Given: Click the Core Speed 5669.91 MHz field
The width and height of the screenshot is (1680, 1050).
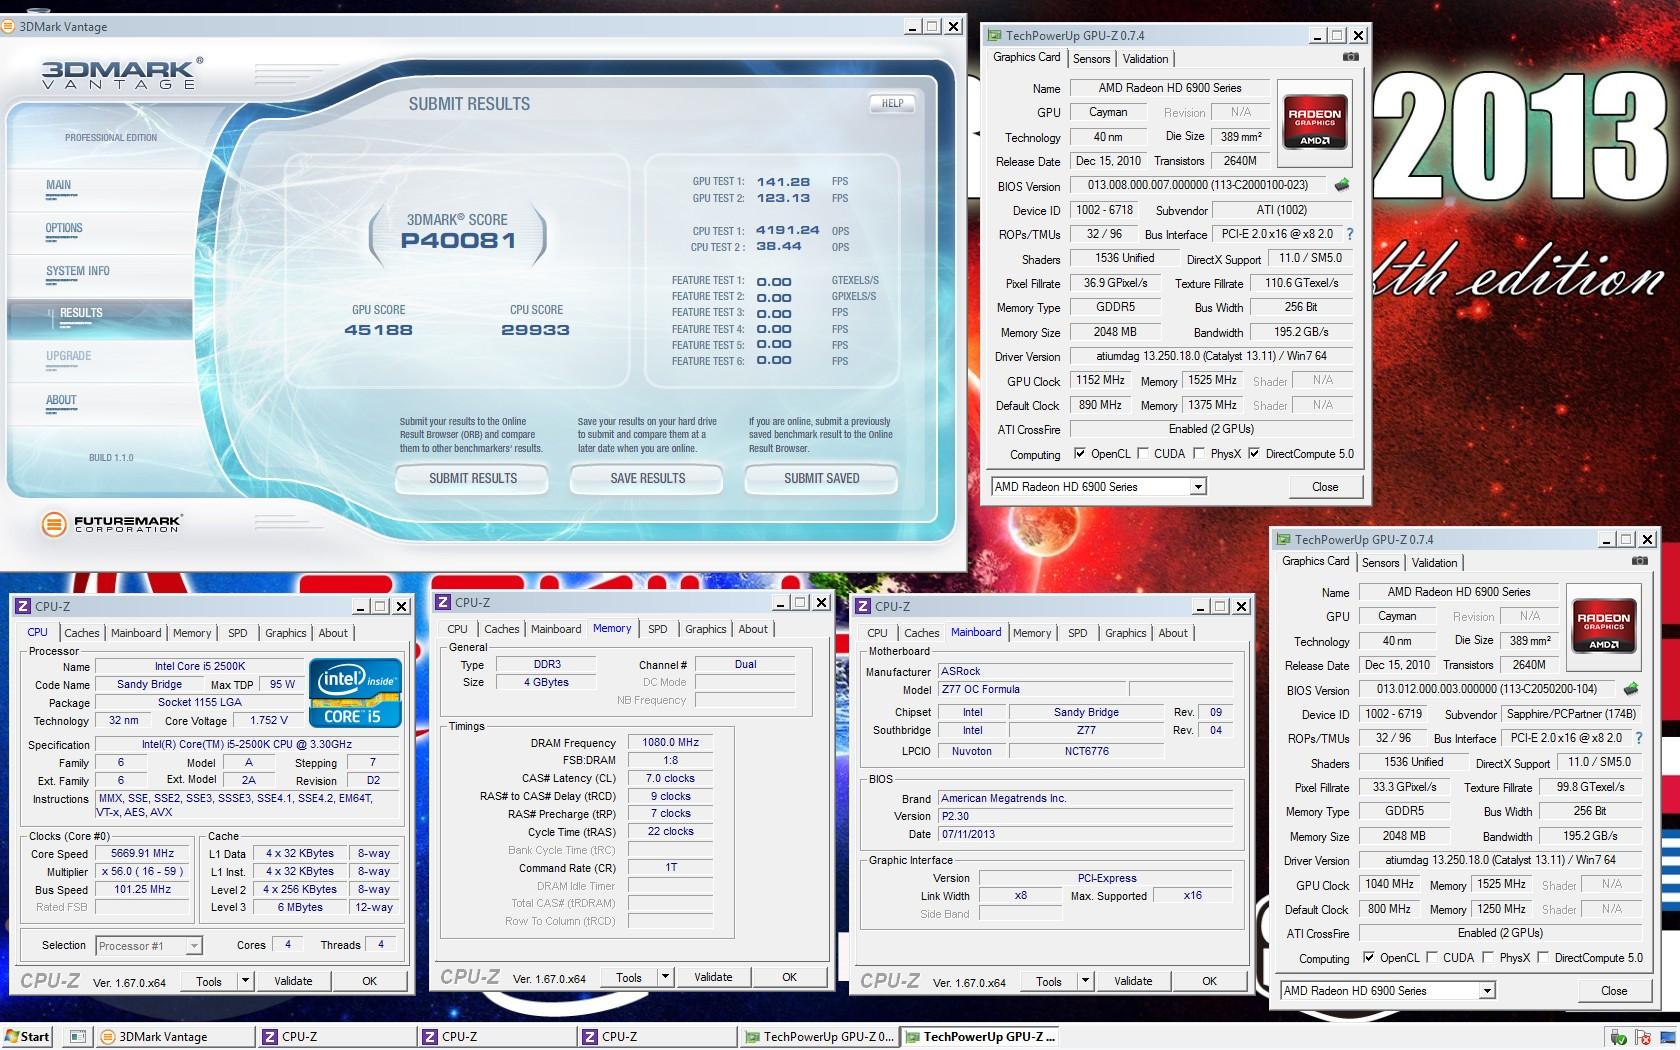Looking at the screenshot, I should [x=142, y=854].
